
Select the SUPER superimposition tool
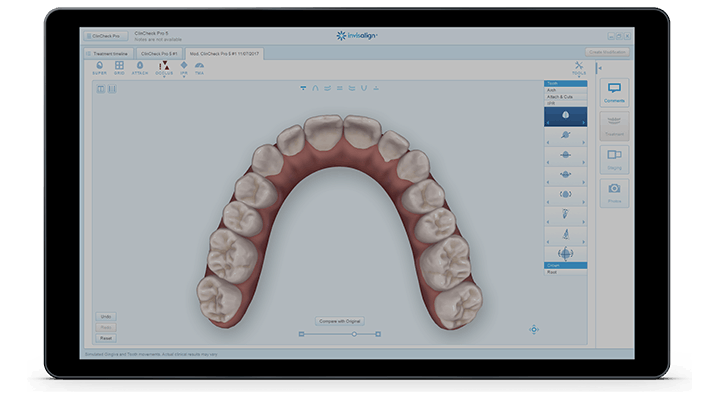[x=100, y=68]
